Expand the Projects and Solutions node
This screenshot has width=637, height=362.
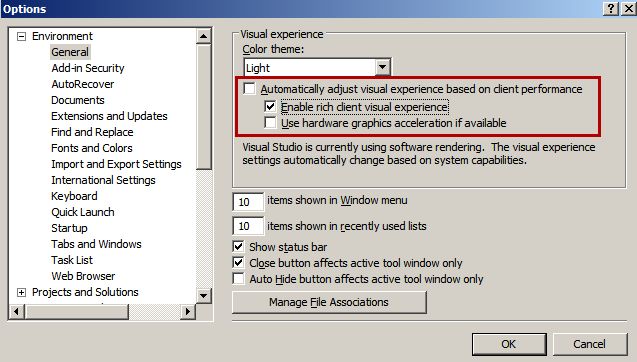[22, 293]
